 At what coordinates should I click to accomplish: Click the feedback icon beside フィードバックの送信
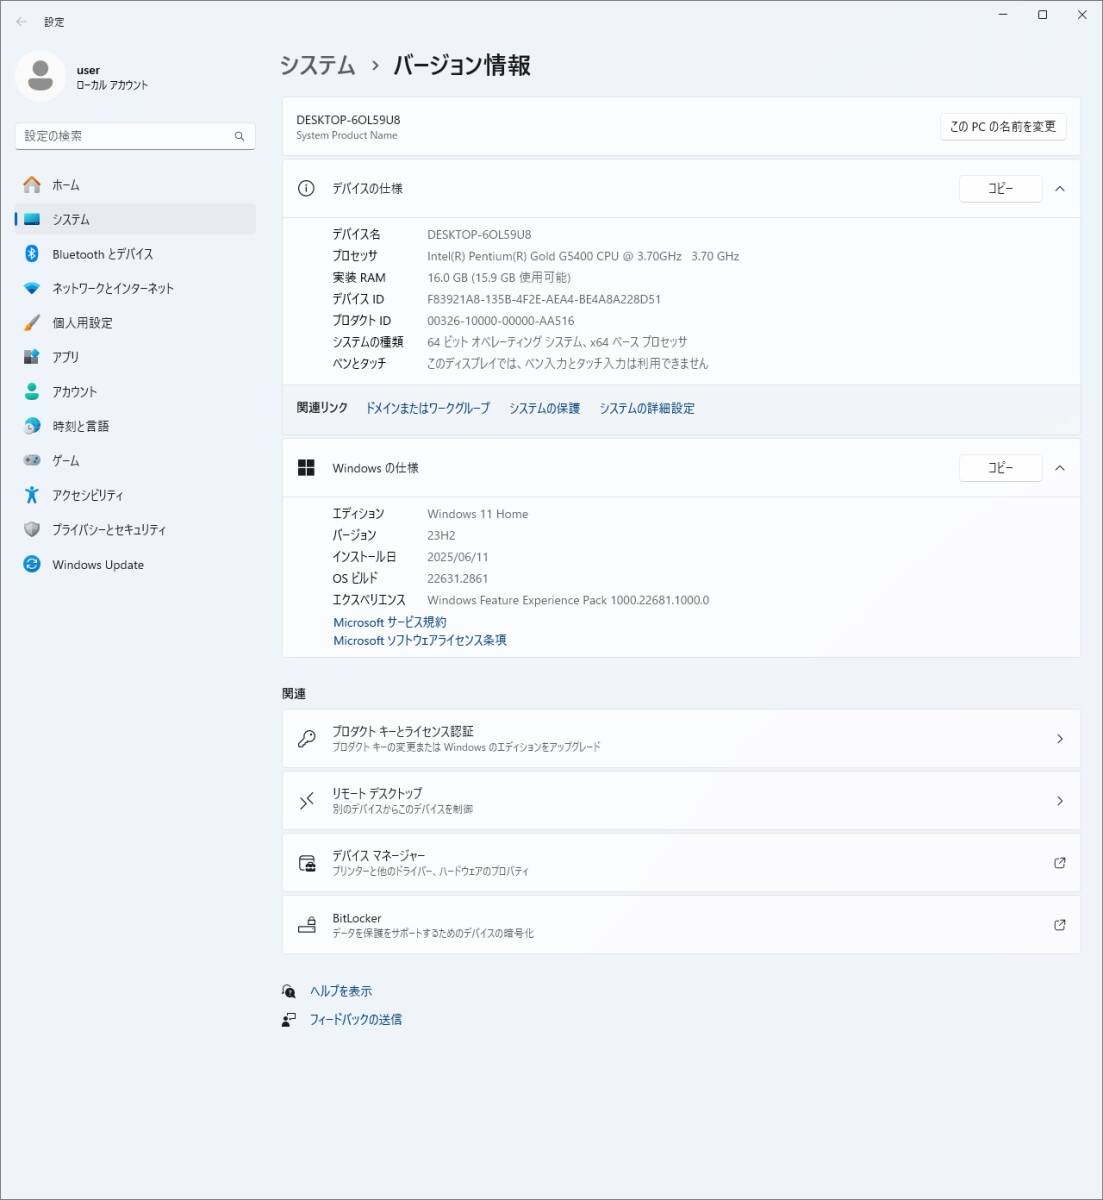tap(289, 1019)
